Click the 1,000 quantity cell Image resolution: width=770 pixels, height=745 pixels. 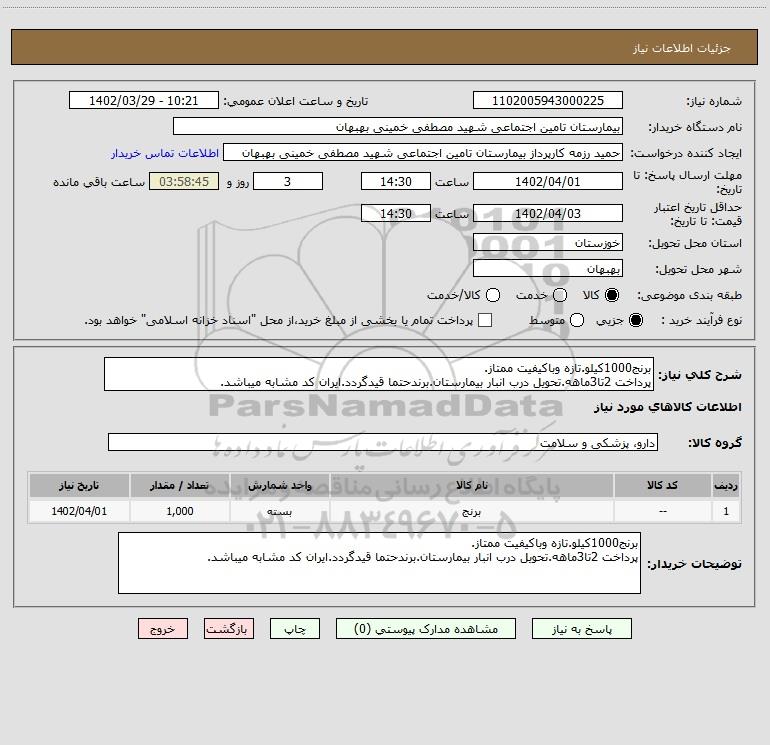tap(180, 511)
